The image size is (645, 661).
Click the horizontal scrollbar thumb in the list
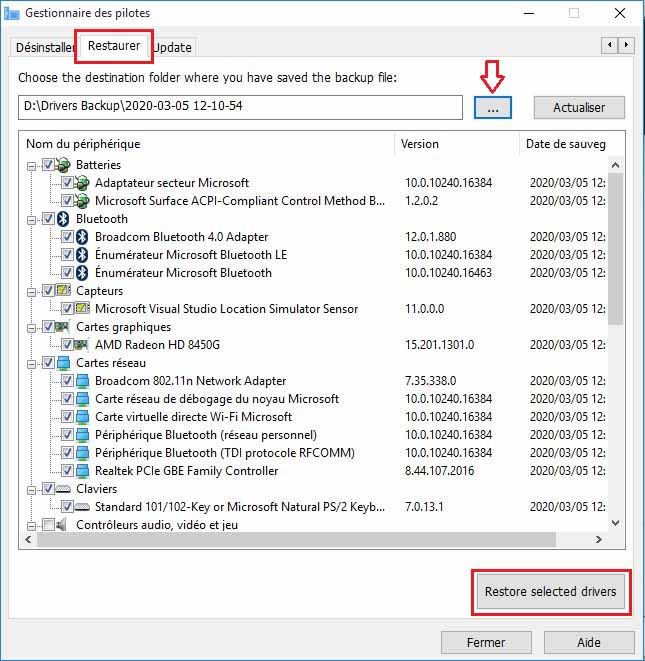[x=296, y=540]
